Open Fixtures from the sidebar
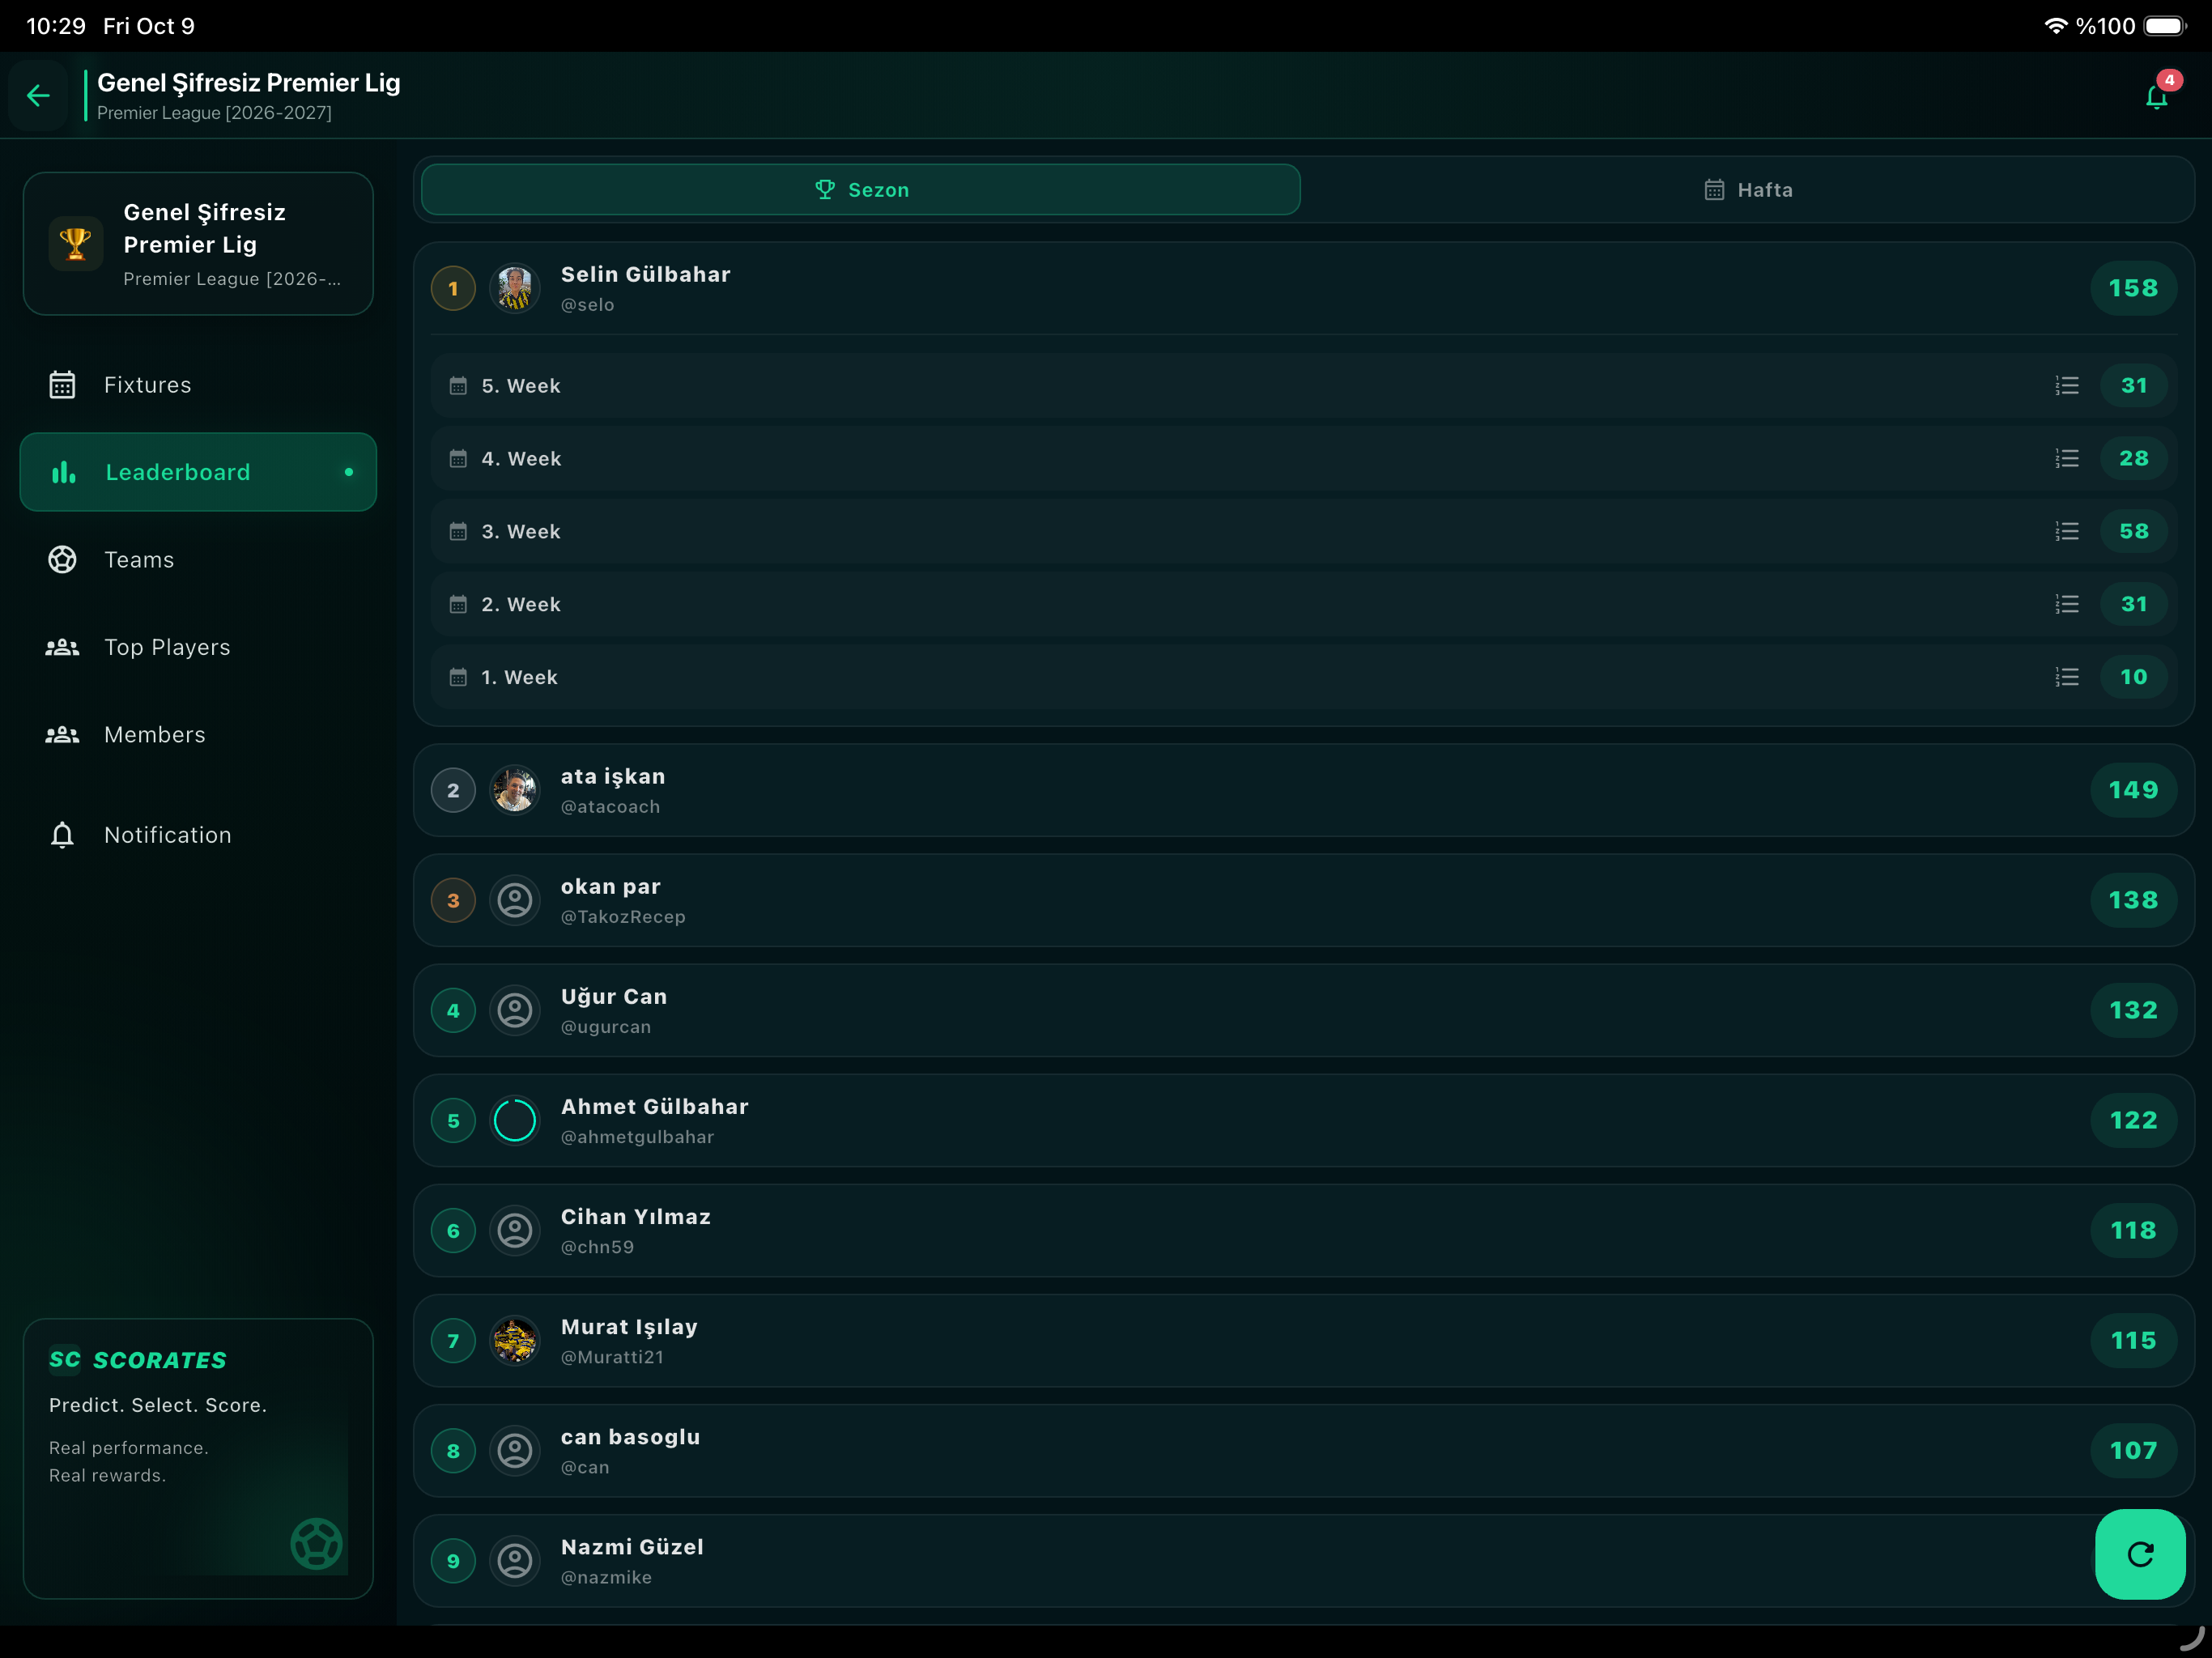The height and width of the screenshot is (1658, 2212). pyautogui.click(x=198, y=385)
